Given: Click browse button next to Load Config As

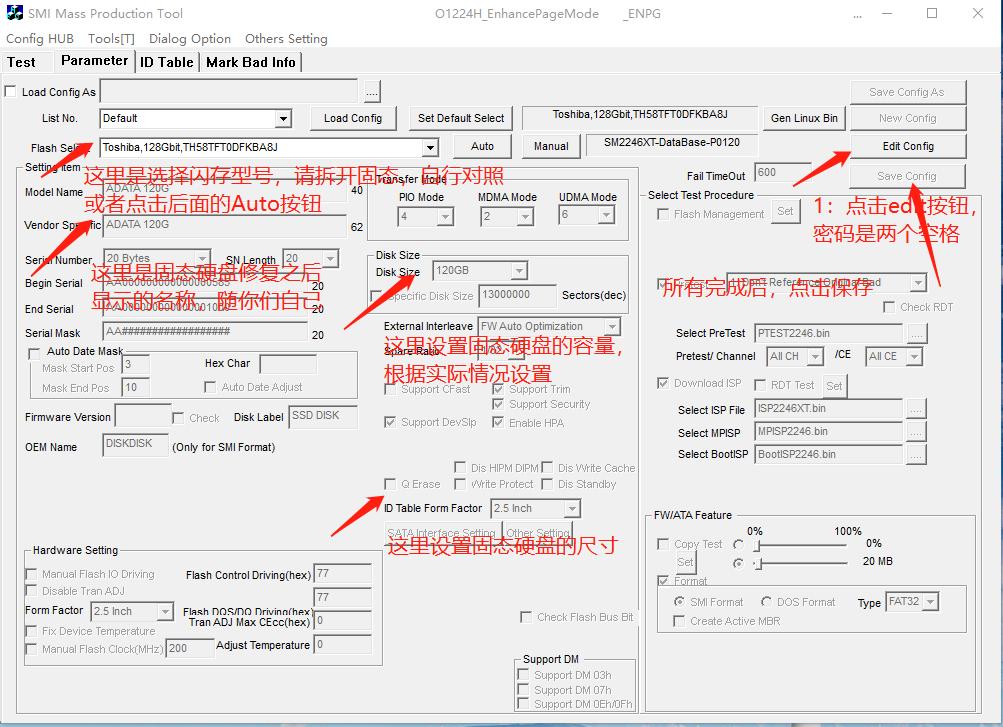Looking at the screenshot, I should coord(372,92).
